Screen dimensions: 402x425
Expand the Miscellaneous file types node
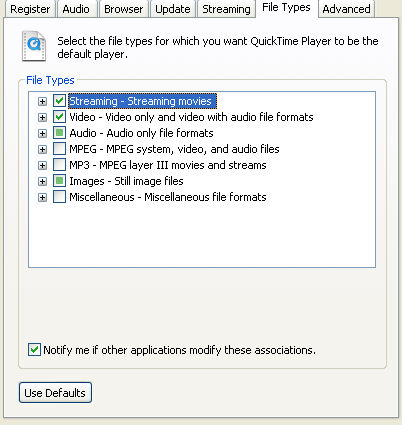point(42,197)
